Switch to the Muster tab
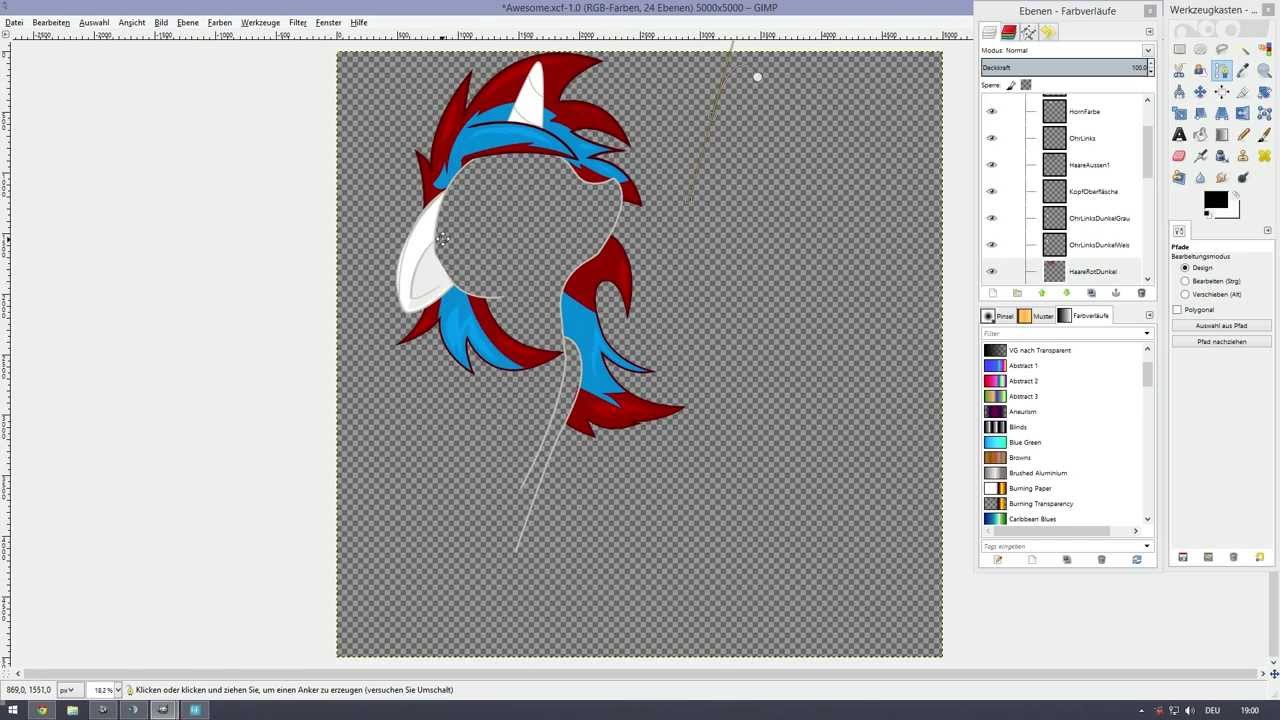Screen dimensions: 1280x720 [x=1035, y=316]
